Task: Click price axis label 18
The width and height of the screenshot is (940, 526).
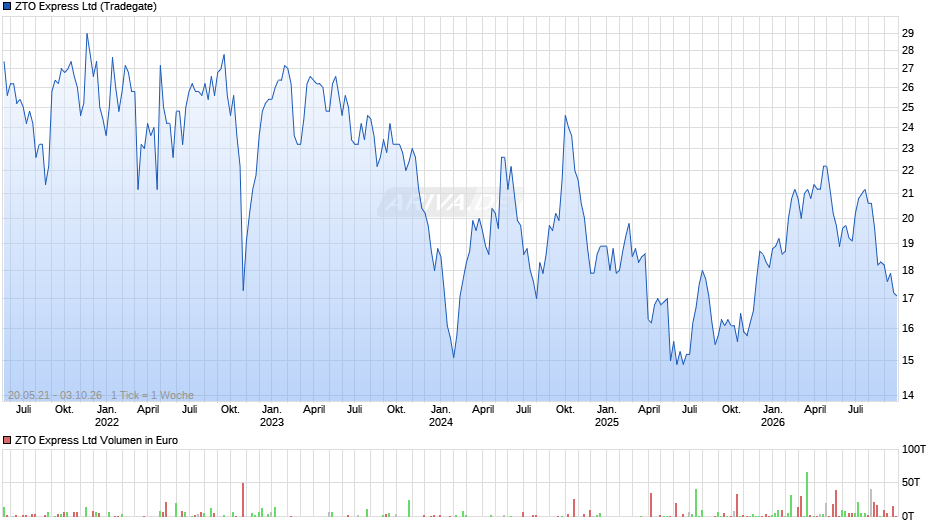Action: (x=908, y=270)
